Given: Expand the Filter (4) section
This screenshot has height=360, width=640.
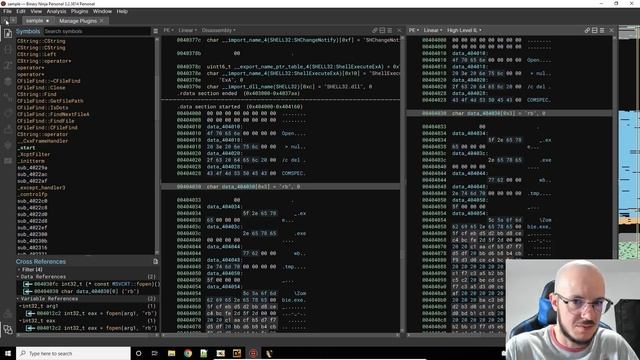Looking at the screenshot, I should pos(19,269).
